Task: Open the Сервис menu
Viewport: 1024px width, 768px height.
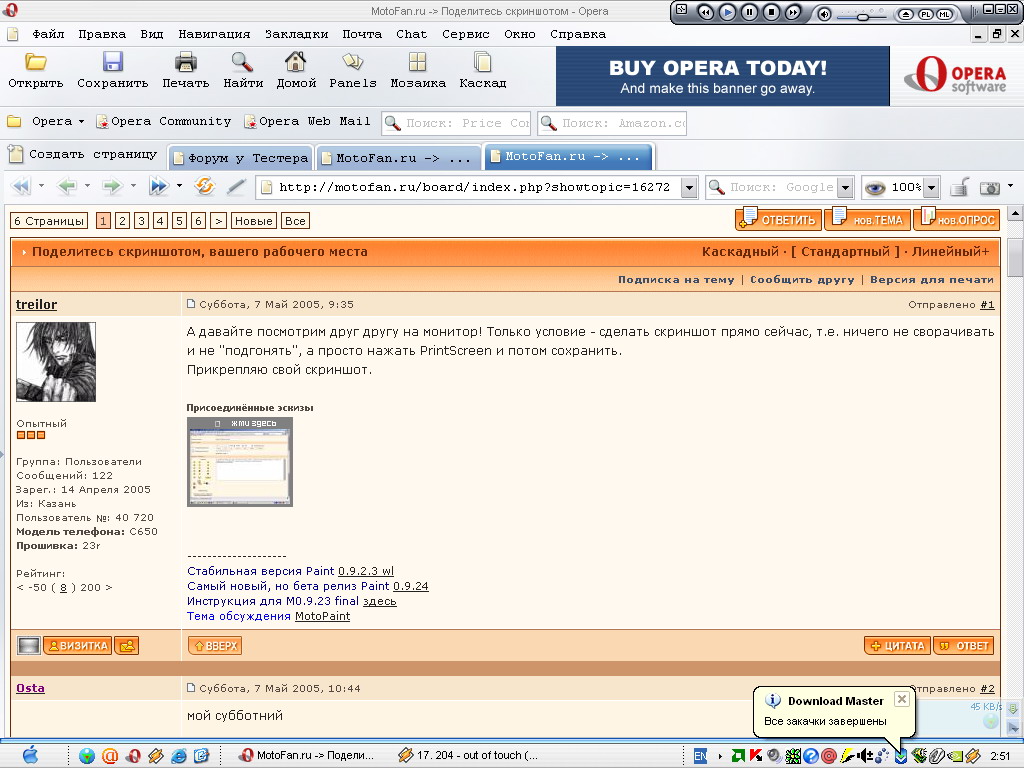Action: [x=466, y=34]
